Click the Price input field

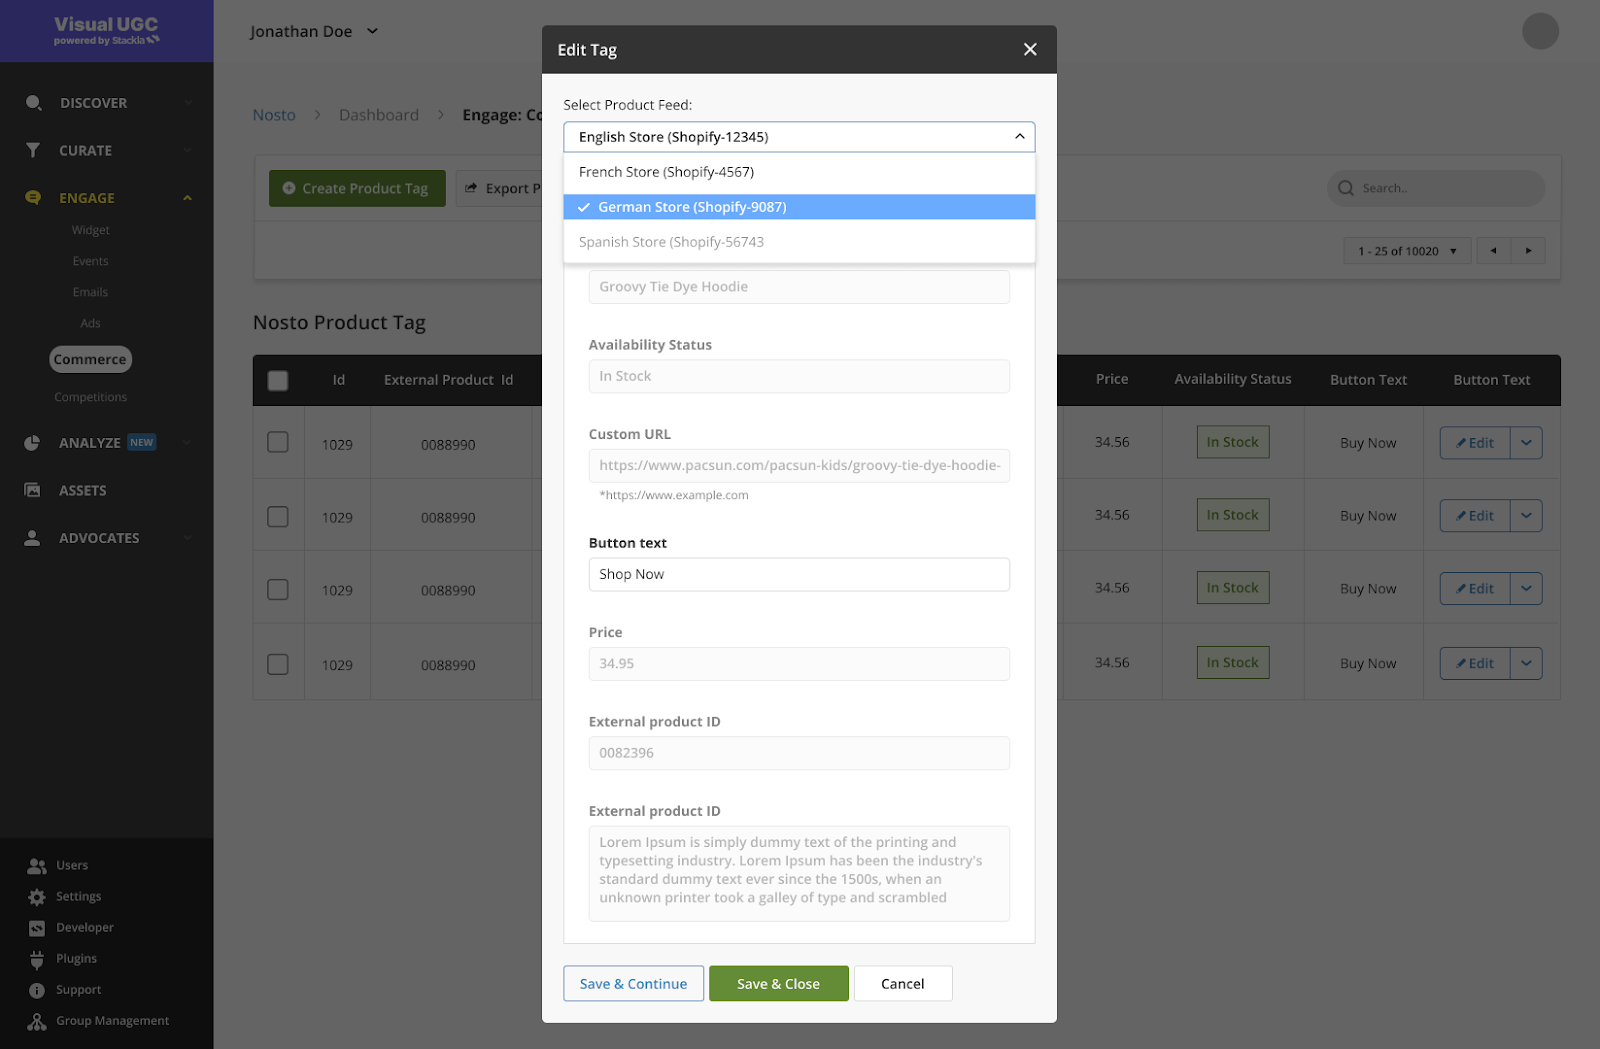coord(799,664)
